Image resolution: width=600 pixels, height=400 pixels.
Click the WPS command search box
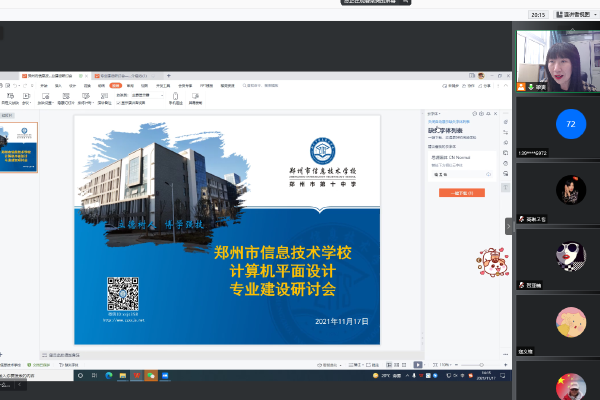click(260, 86)
